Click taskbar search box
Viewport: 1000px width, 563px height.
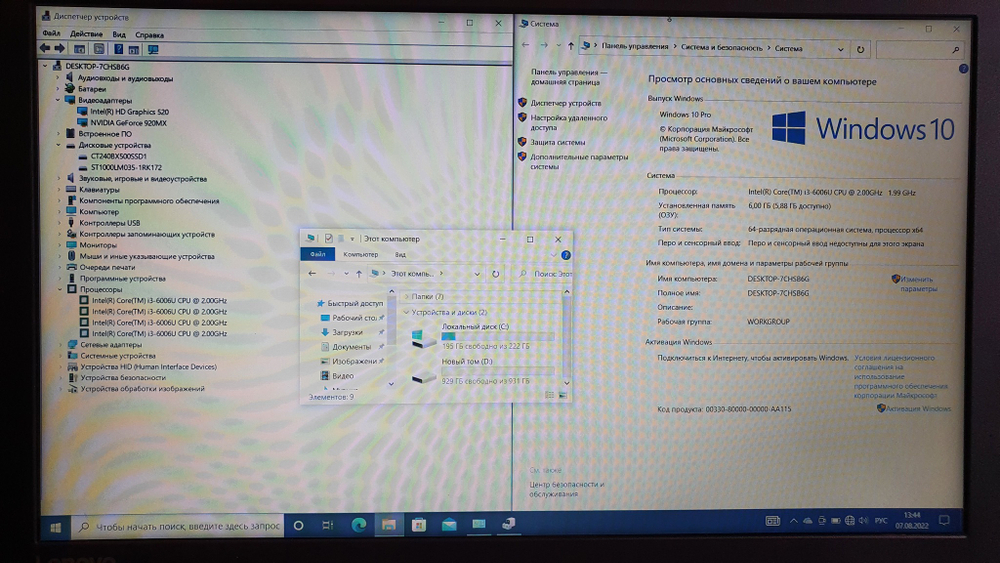(x=178, y=527)
